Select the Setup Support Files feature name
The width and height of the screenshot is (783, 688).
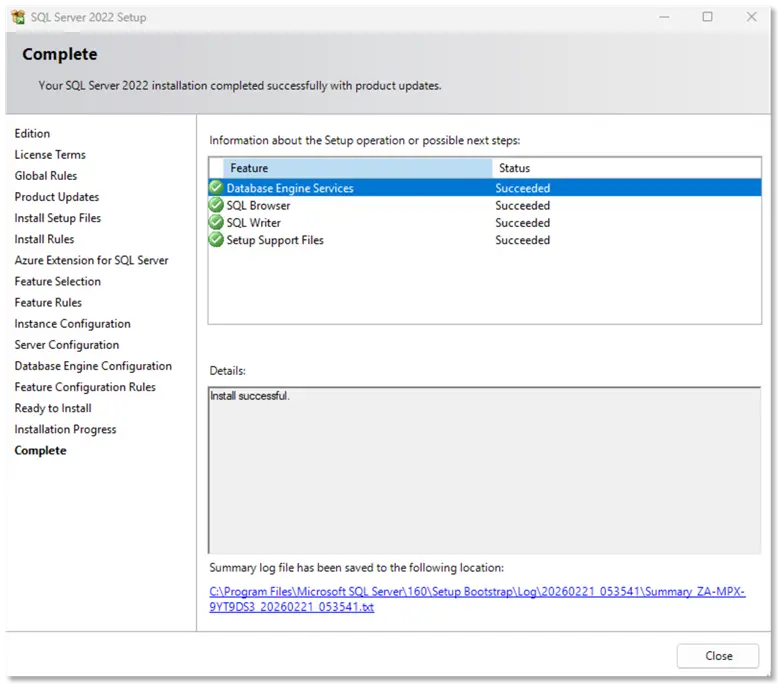click(x=275, y=240)
